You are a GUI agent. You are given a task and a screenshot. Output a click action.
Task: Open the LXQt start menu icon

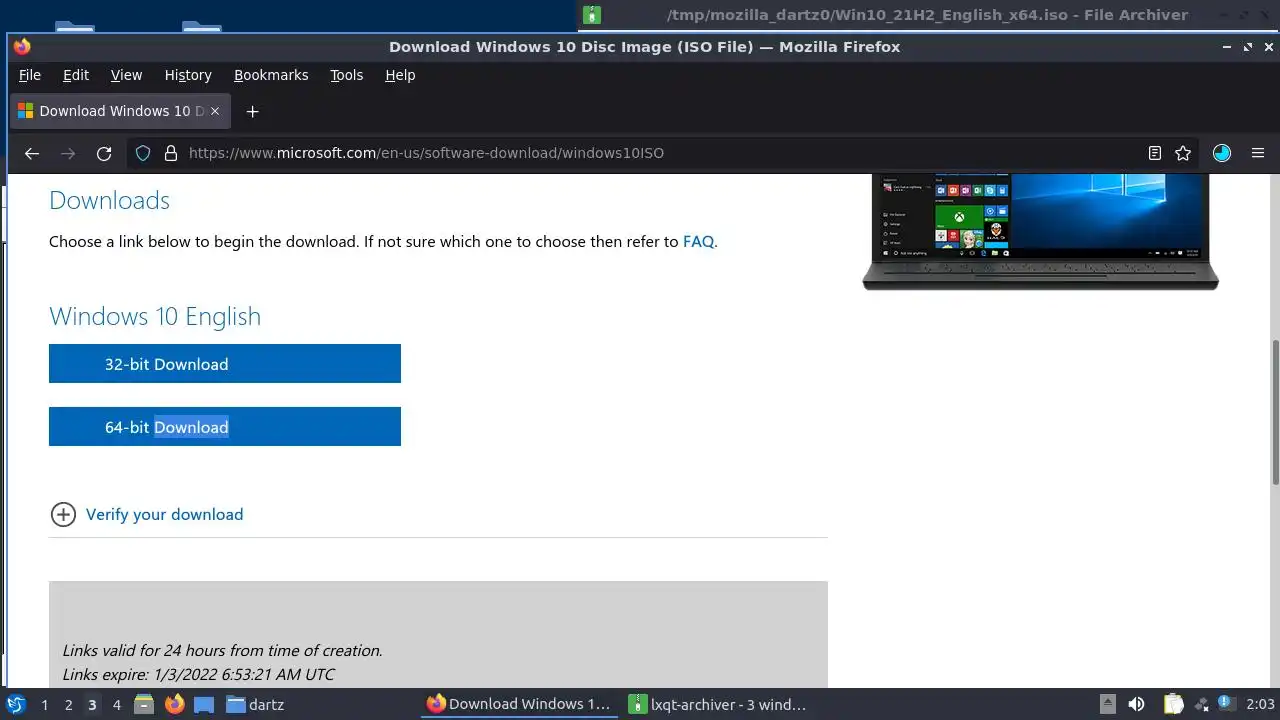coord(16,704)
